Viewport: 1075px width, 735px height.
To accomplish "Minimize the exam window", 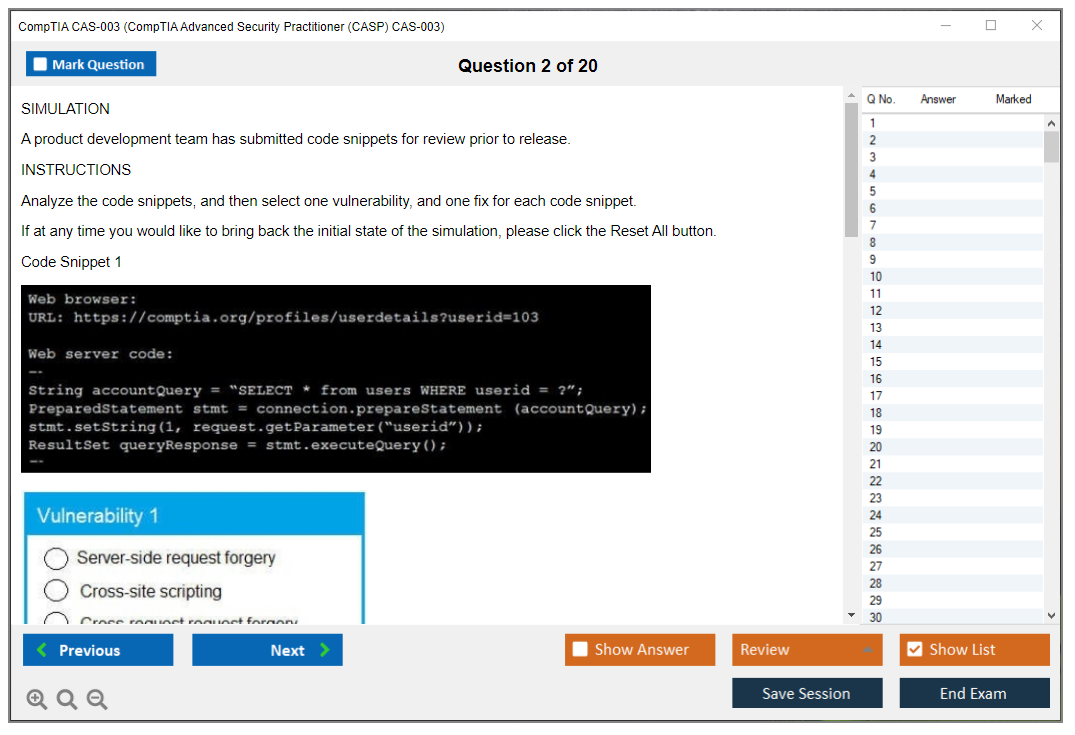I will 945,26.
